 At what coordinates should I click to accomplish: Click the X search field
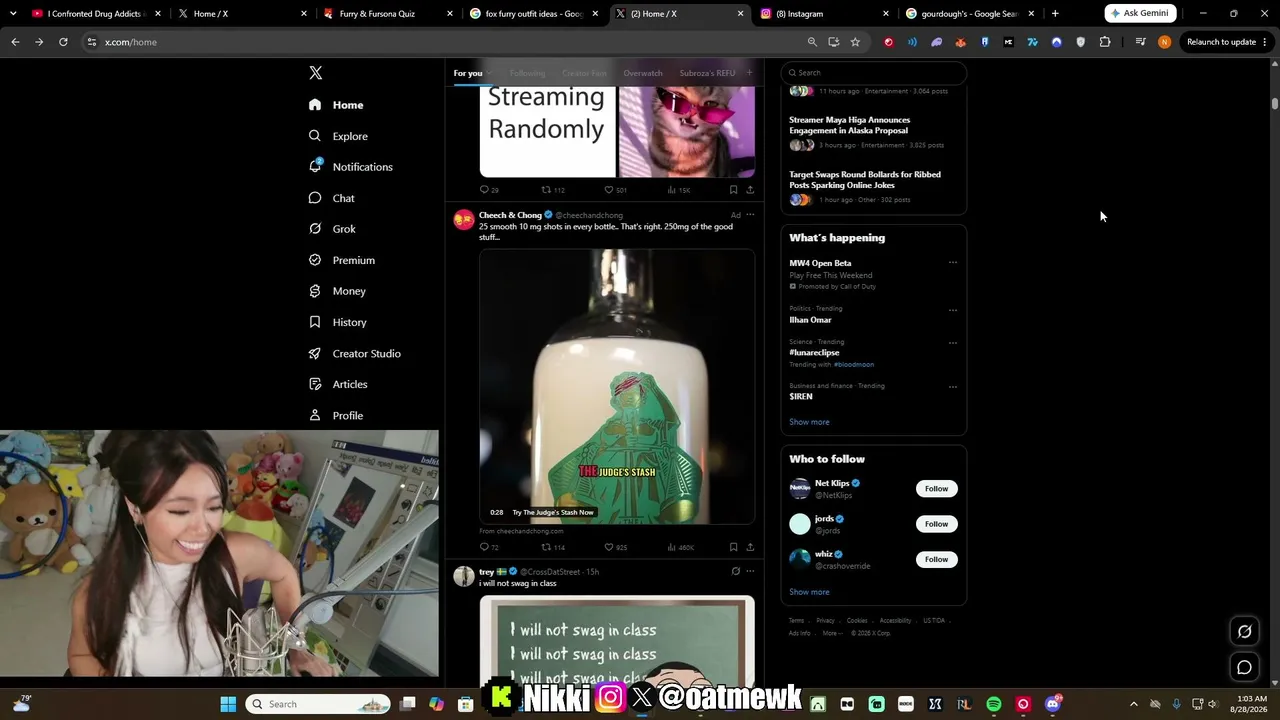tap(874, 73)
